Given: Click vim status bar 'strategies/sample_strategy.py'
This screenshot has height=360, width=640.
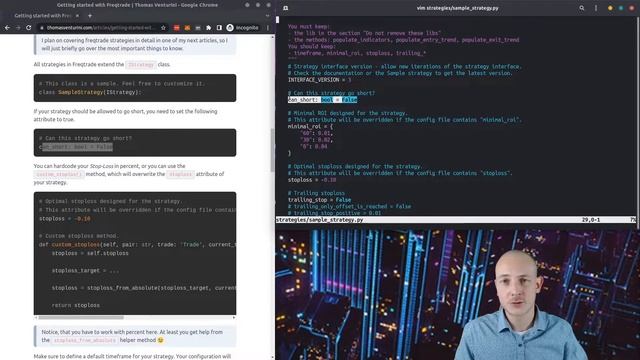Looking at the screenshot, I should 320,220.
